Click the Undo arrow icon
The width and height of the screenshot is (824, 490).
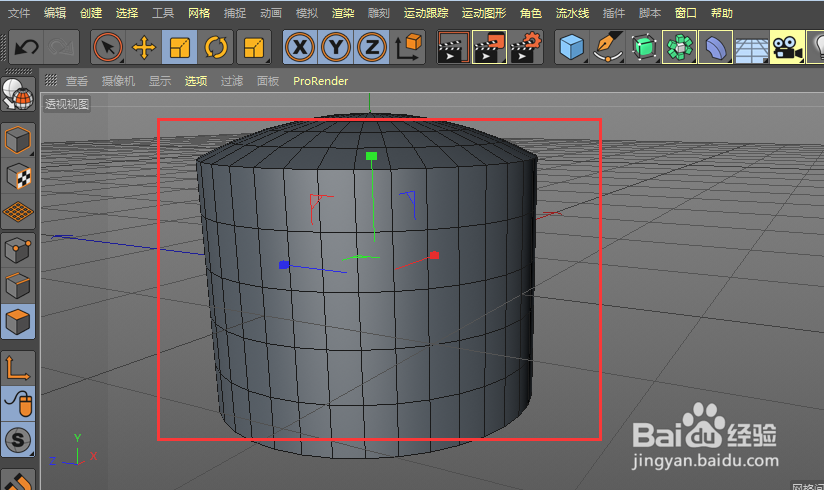click(x=27, y=47)
